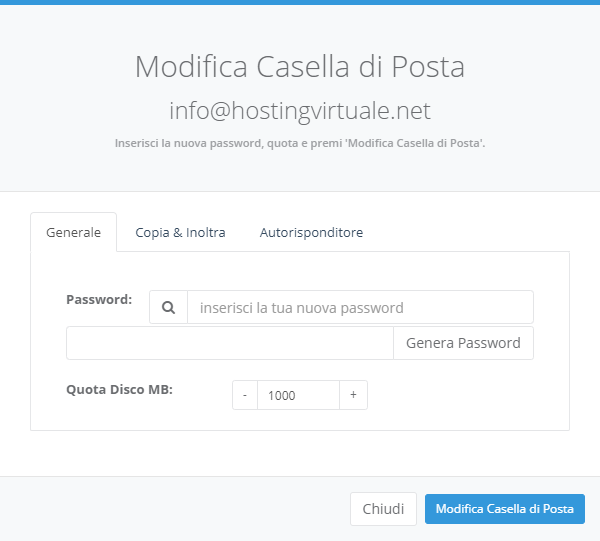Screen dimensions: 600x541
Task: Click the Quota Disco MB: label
Action: [119, 389]
